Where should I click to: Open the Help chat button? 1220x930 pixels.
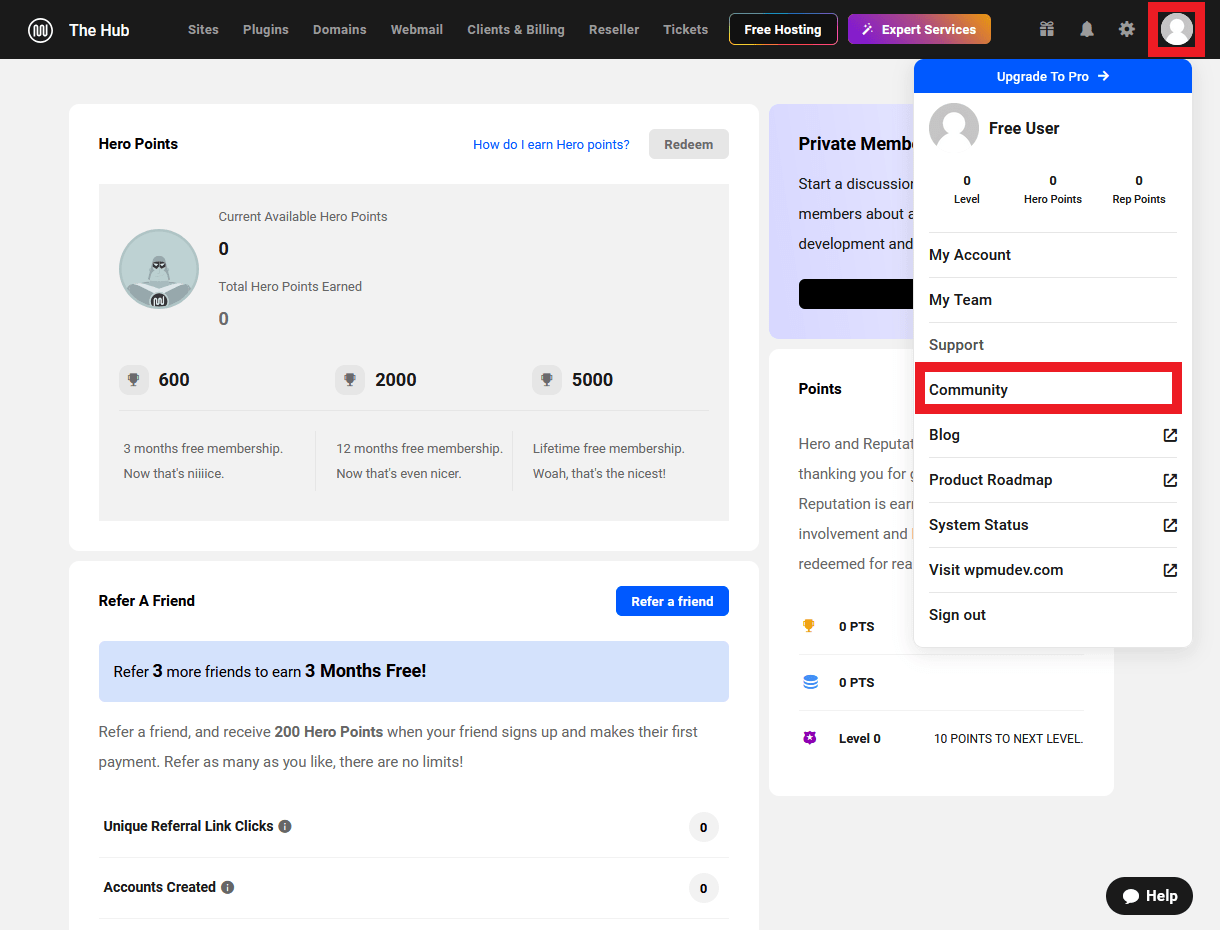pyautogui.click(x=1149, y=896)
